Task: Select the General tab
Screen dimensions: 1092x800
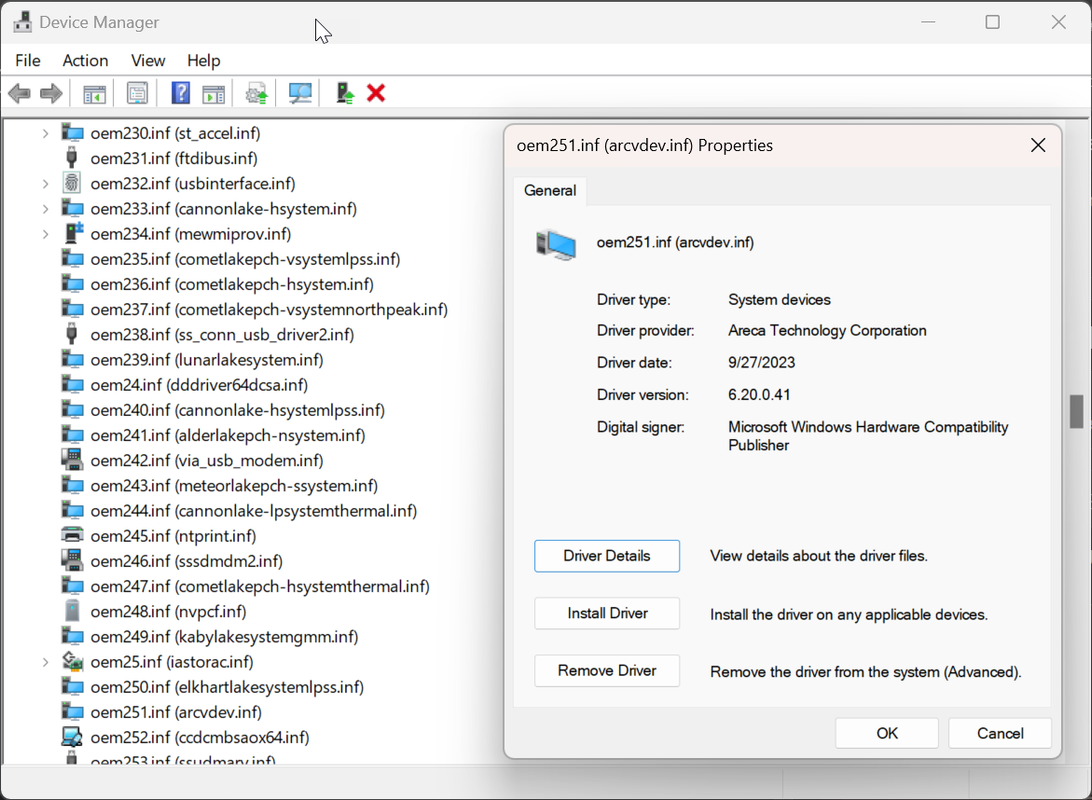Action: pyautogui.click(x=549, y=191)
